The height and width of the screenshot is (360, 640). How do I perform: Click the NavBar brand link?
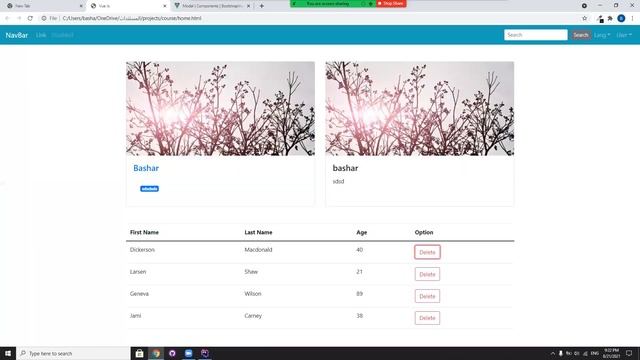tap(17, 35)
